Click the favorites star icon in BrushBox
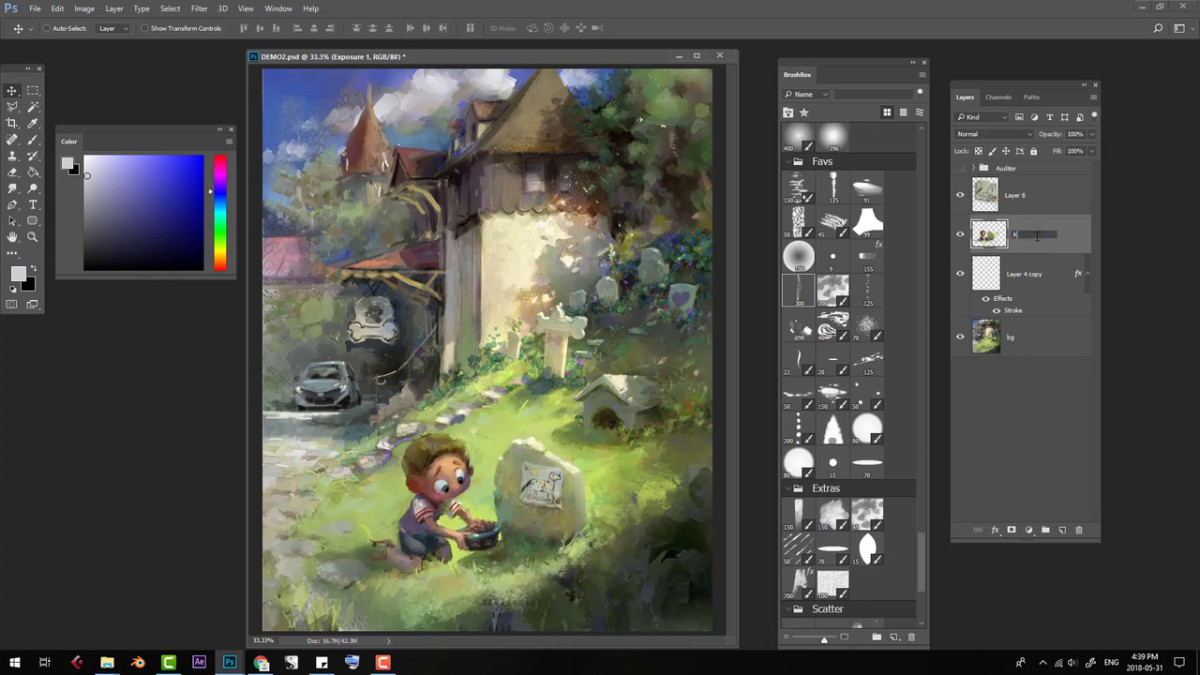Viewport: 1200px width, 675px height. (x=804, y=113)
